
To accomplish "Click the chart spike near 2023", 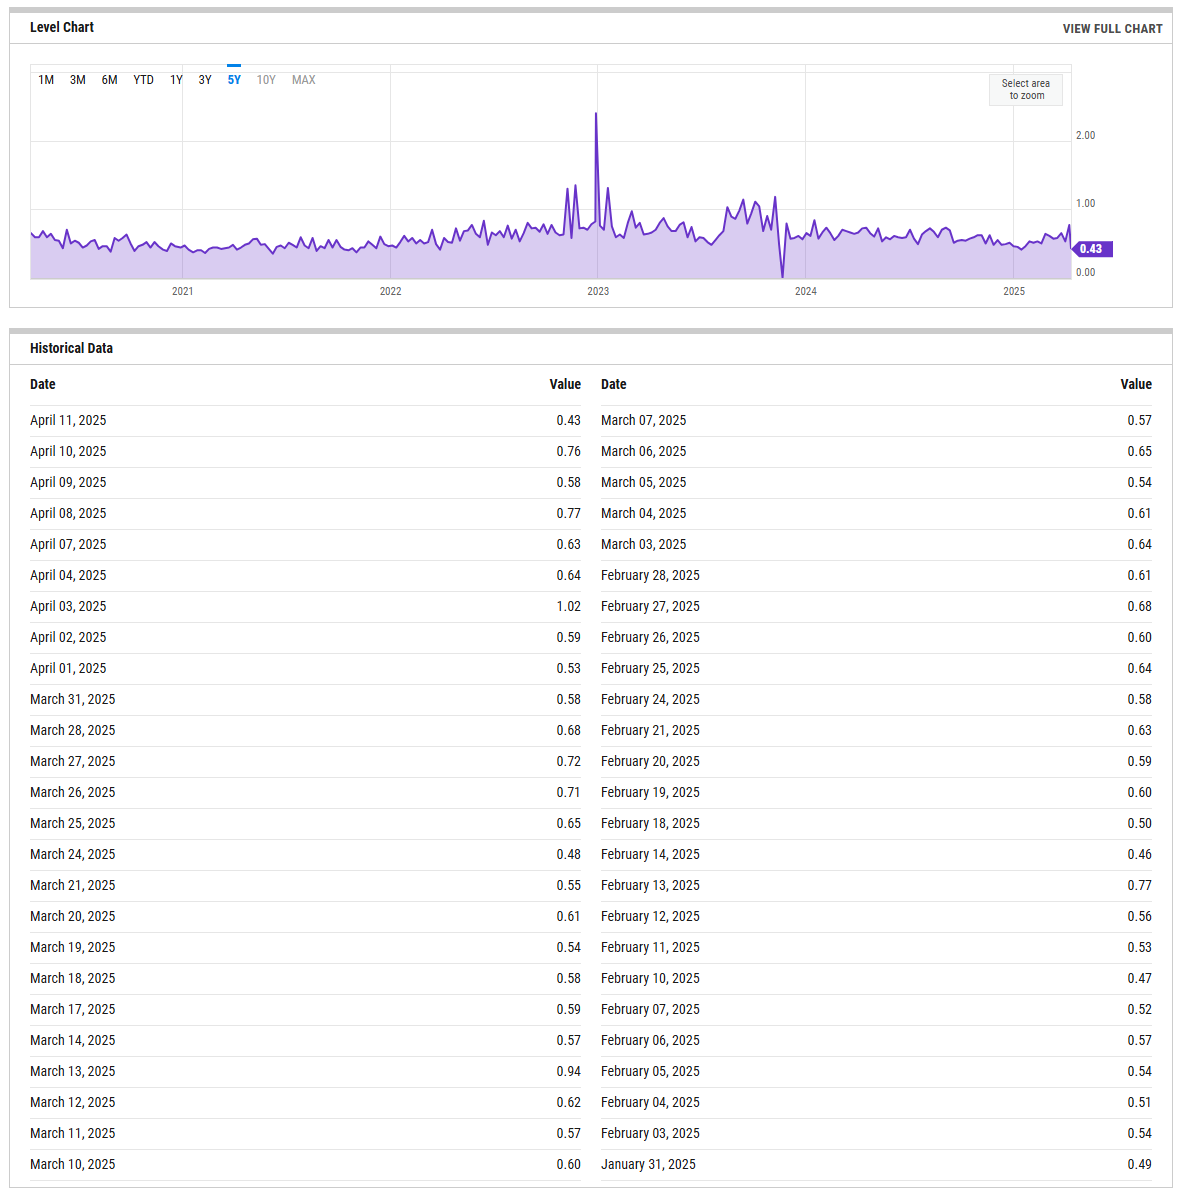I will [x=596, y=114].
